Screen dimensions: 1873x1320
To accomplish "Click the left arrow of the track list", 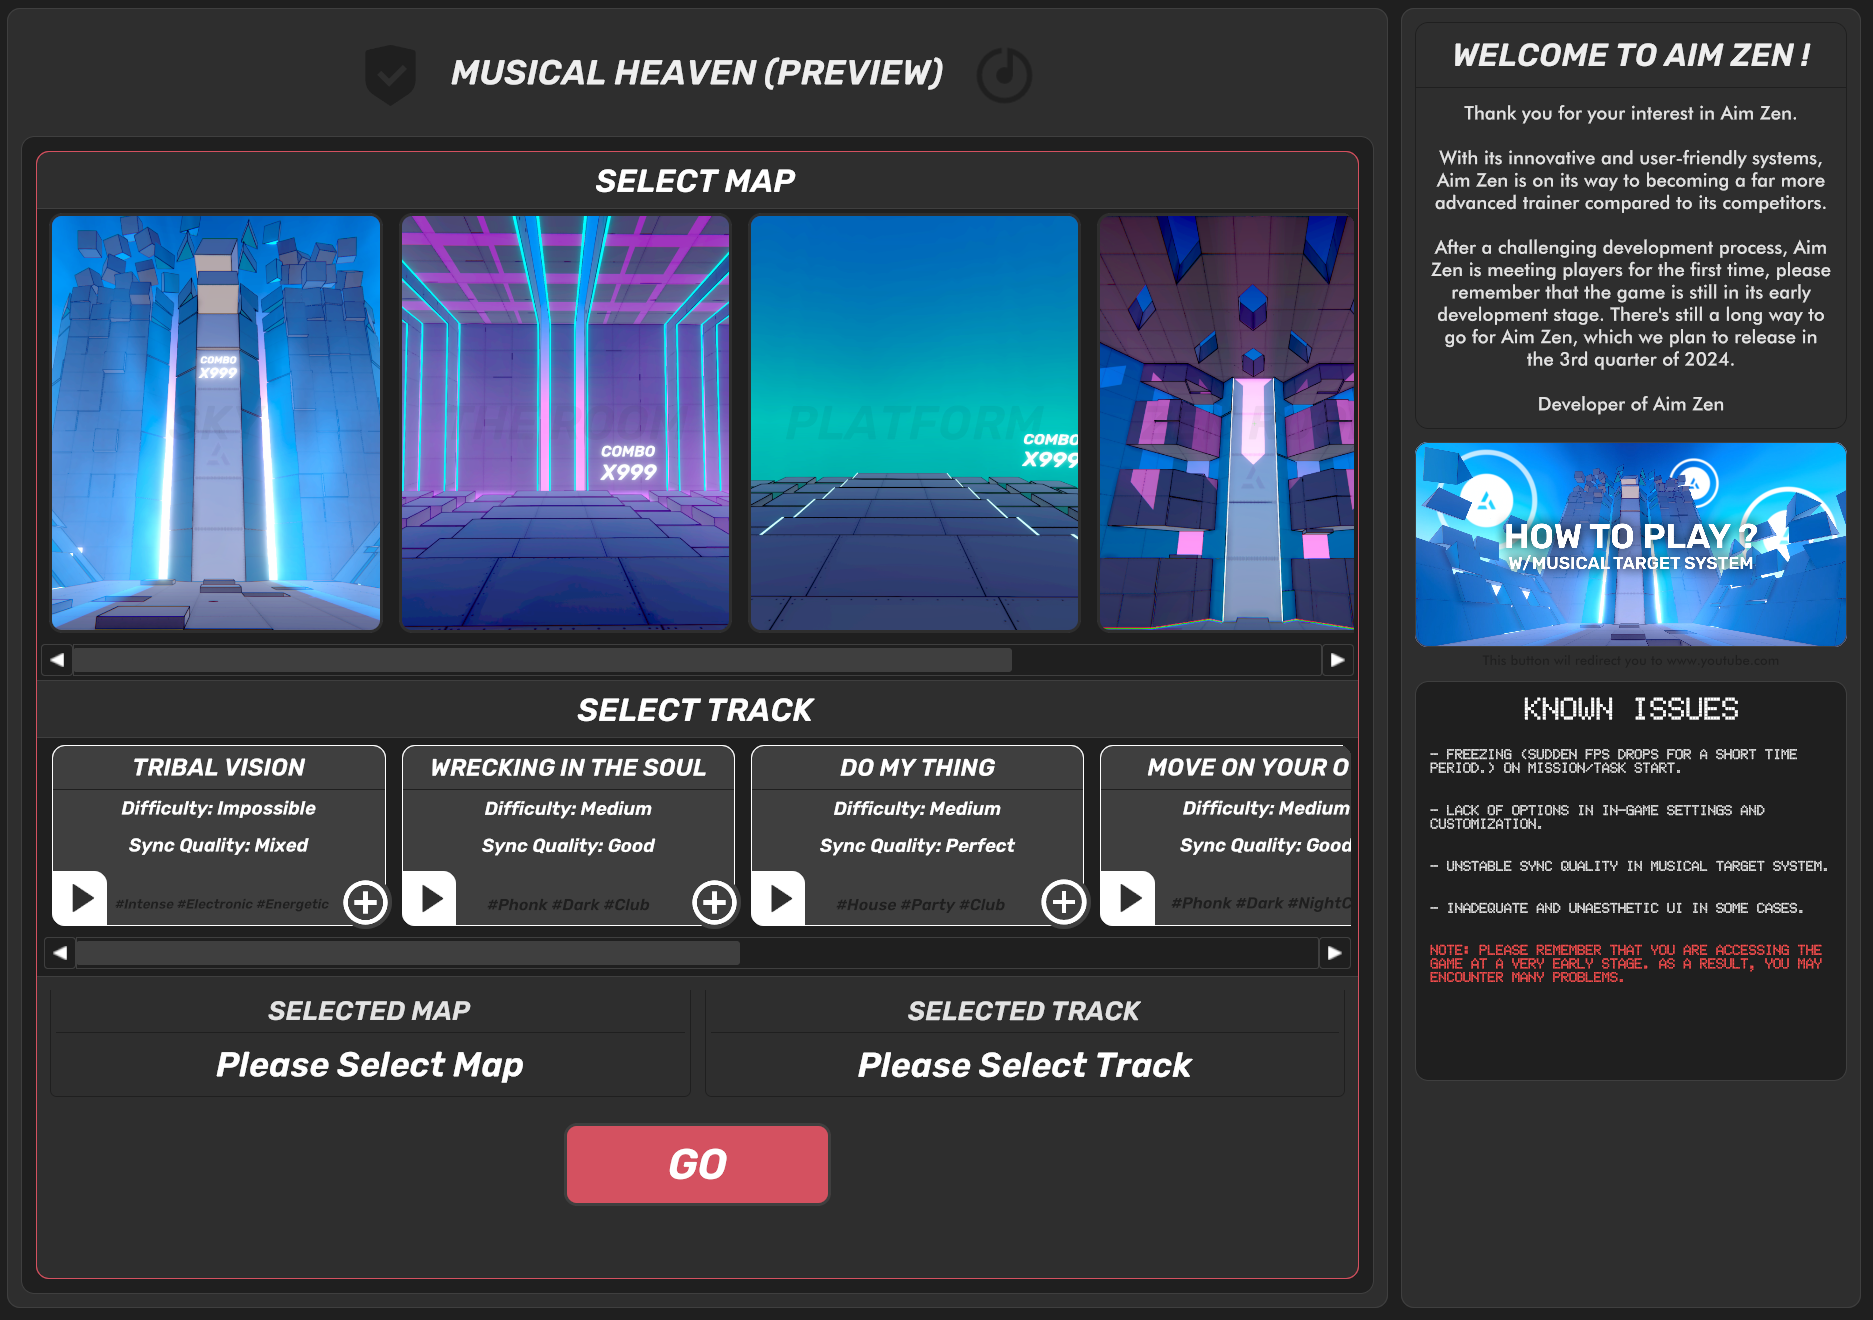I will [x=58, y=953].
